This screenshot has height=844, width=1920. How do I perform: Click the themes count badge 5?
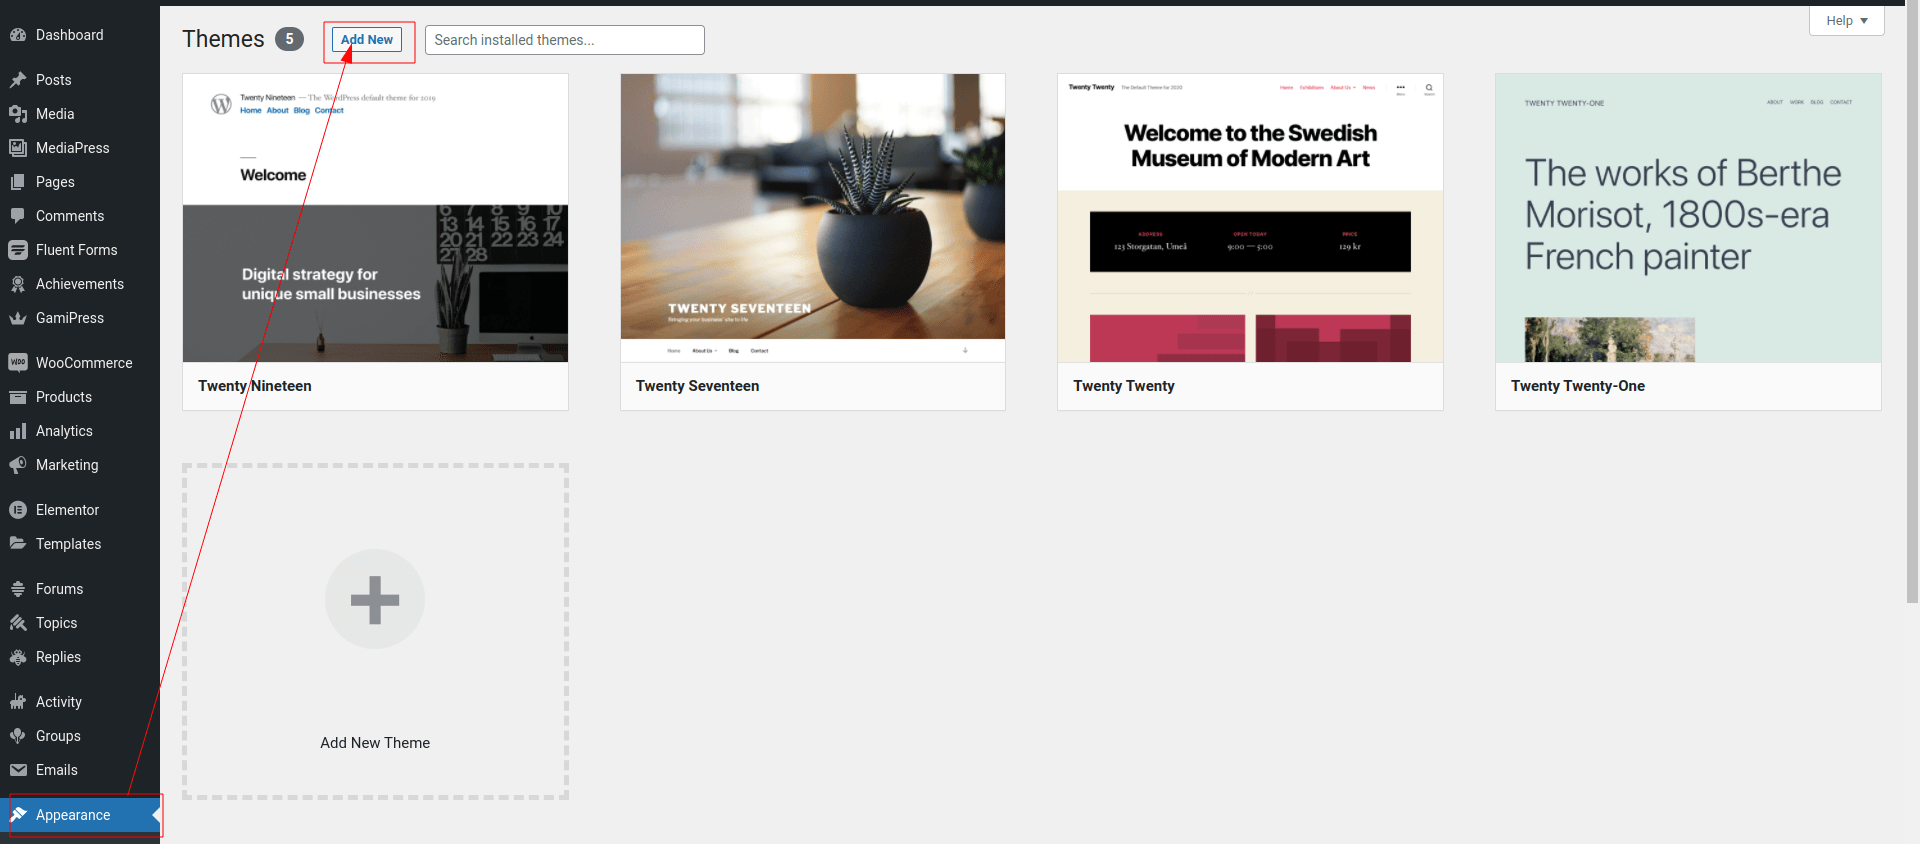tap(289, 39)
